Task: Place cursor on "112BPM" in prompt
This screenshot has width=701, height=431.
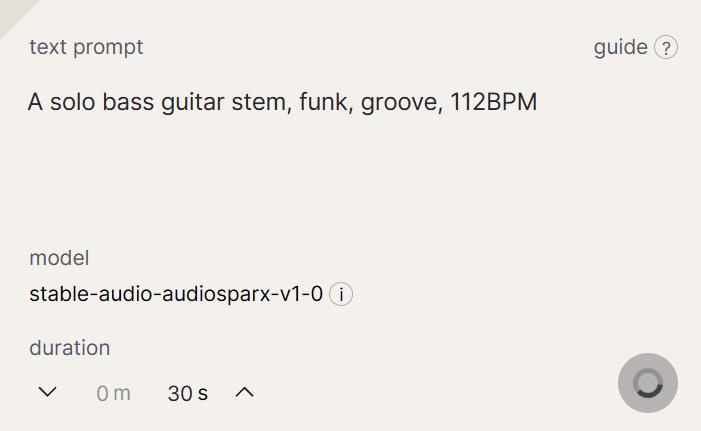Action: (494, 102)
